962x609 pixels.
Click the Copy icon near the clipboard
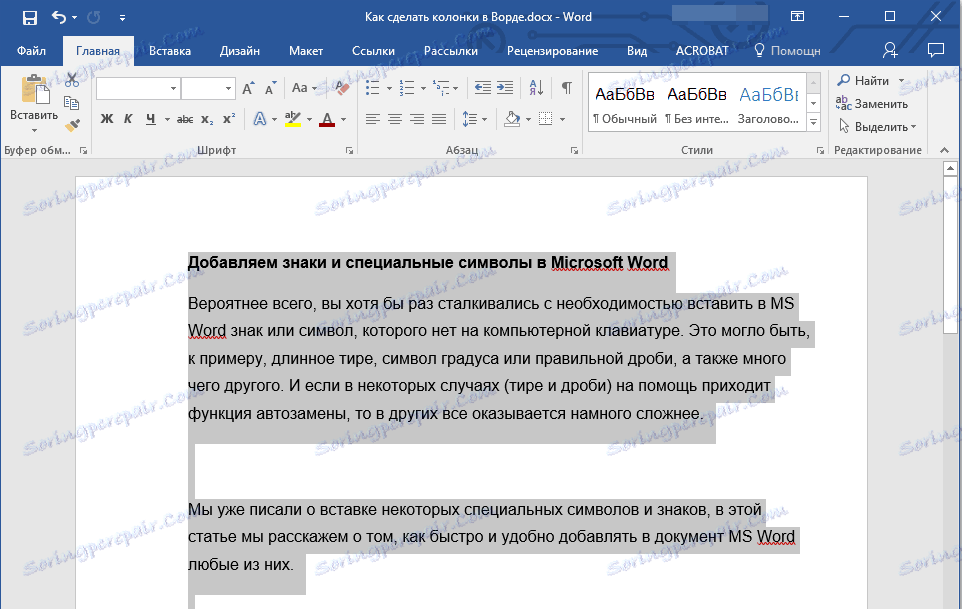[x=71, y=103]
